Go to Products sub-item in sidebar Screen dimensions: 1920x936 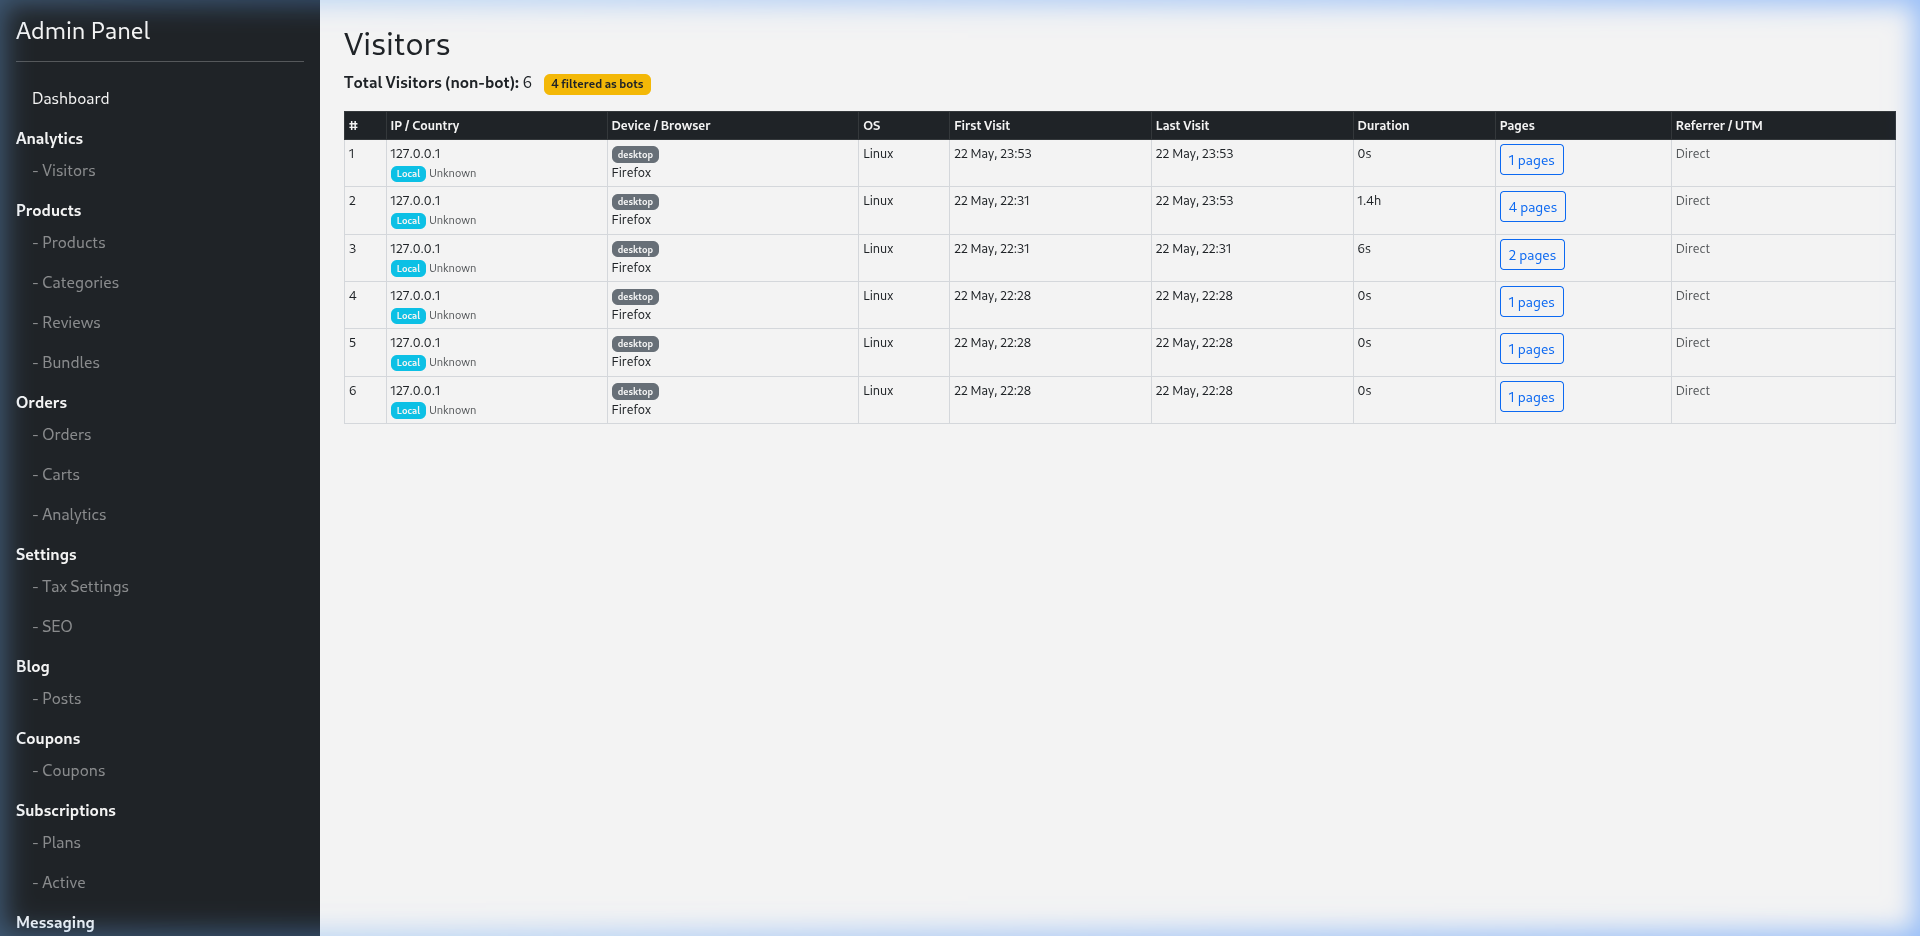point(69,243)
